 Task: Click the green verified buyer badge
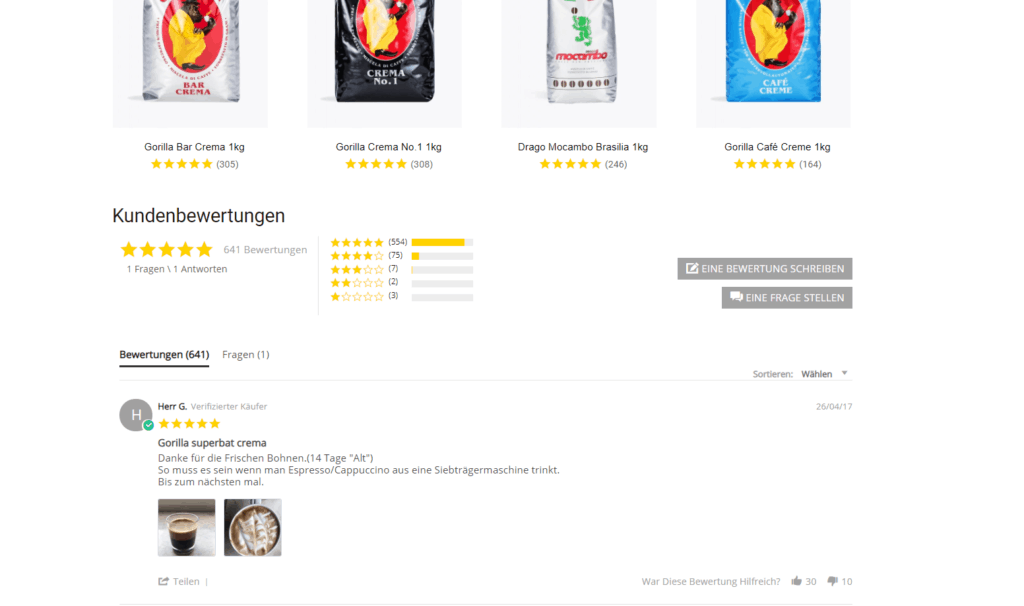148,425
